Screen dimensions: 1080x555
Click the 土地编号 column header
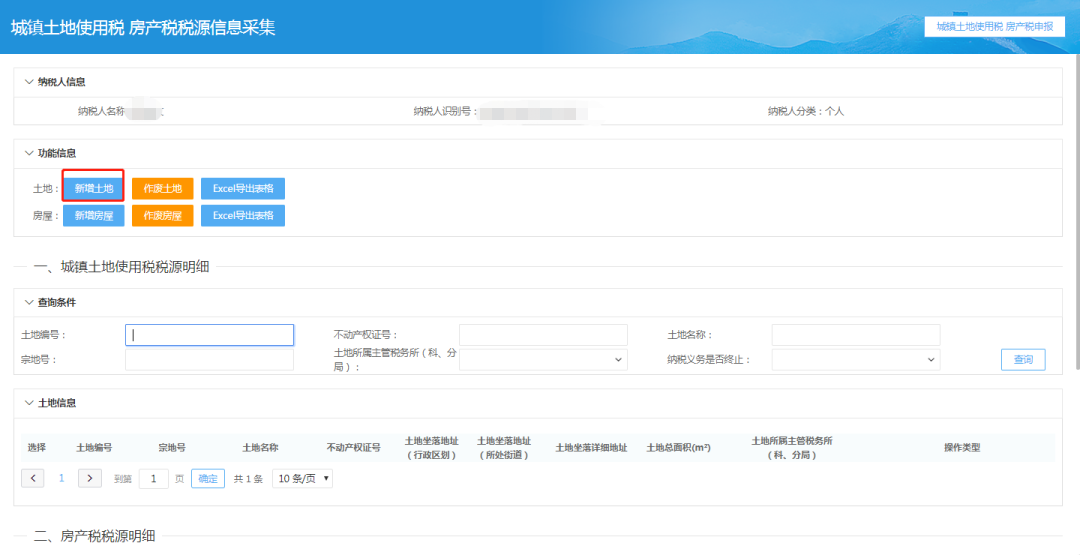click(94, 448)
